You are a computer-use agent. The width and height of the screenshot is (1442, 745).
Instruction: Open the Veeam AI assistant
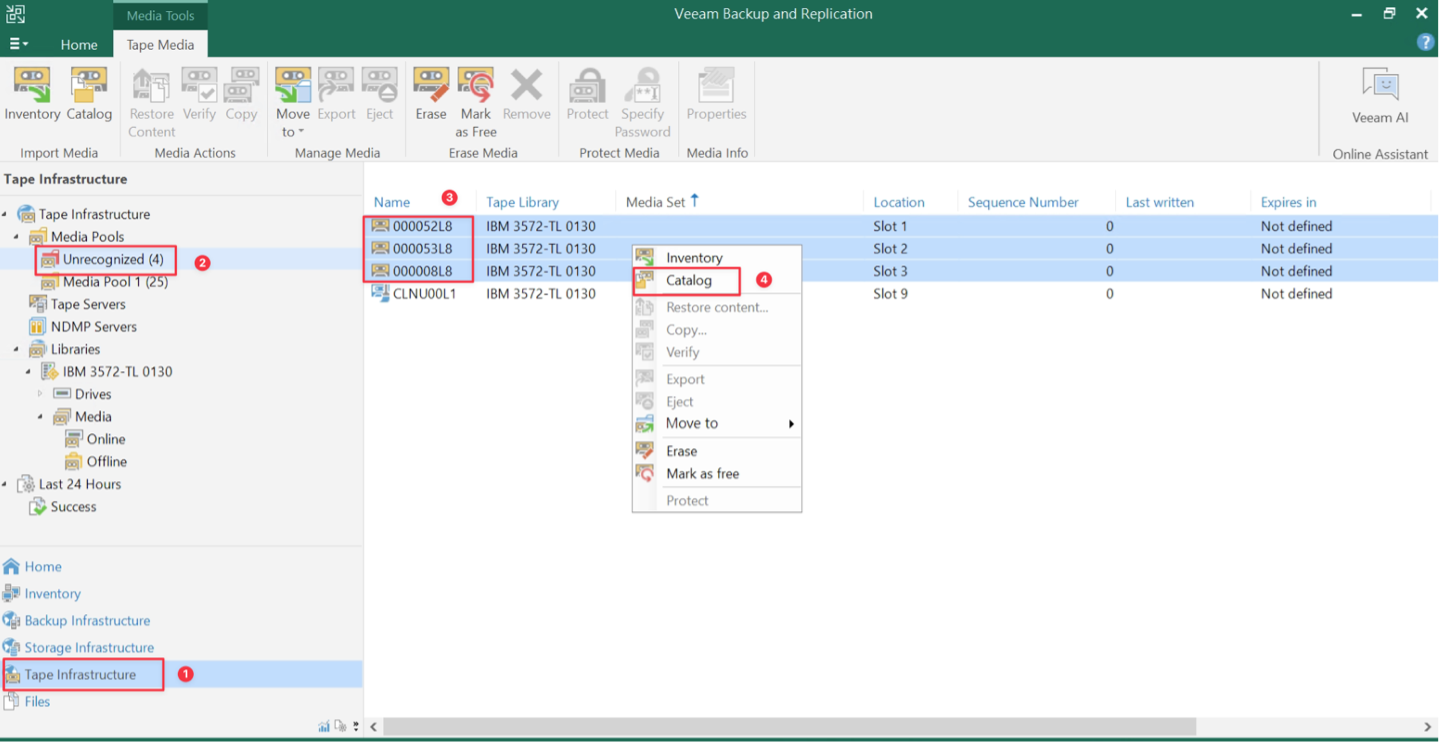coord(1380,97)
